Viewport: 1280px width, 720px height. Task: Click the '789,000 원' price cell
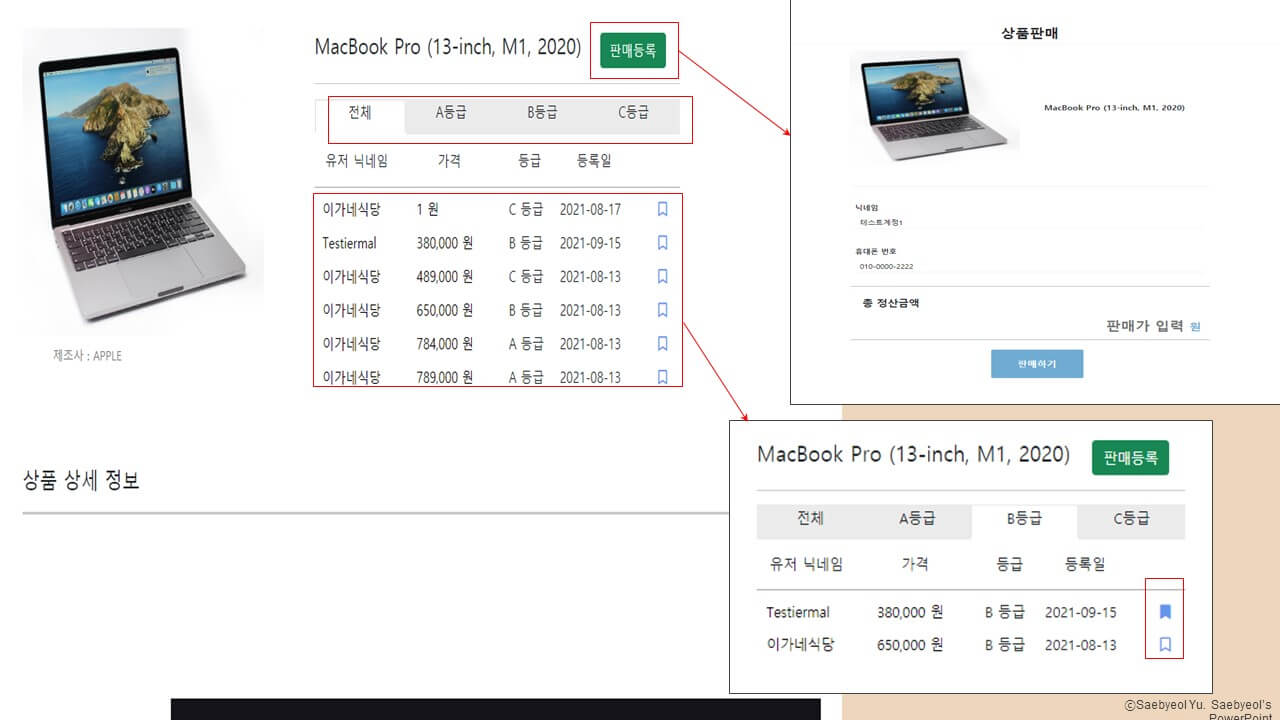tap(445, 378)
